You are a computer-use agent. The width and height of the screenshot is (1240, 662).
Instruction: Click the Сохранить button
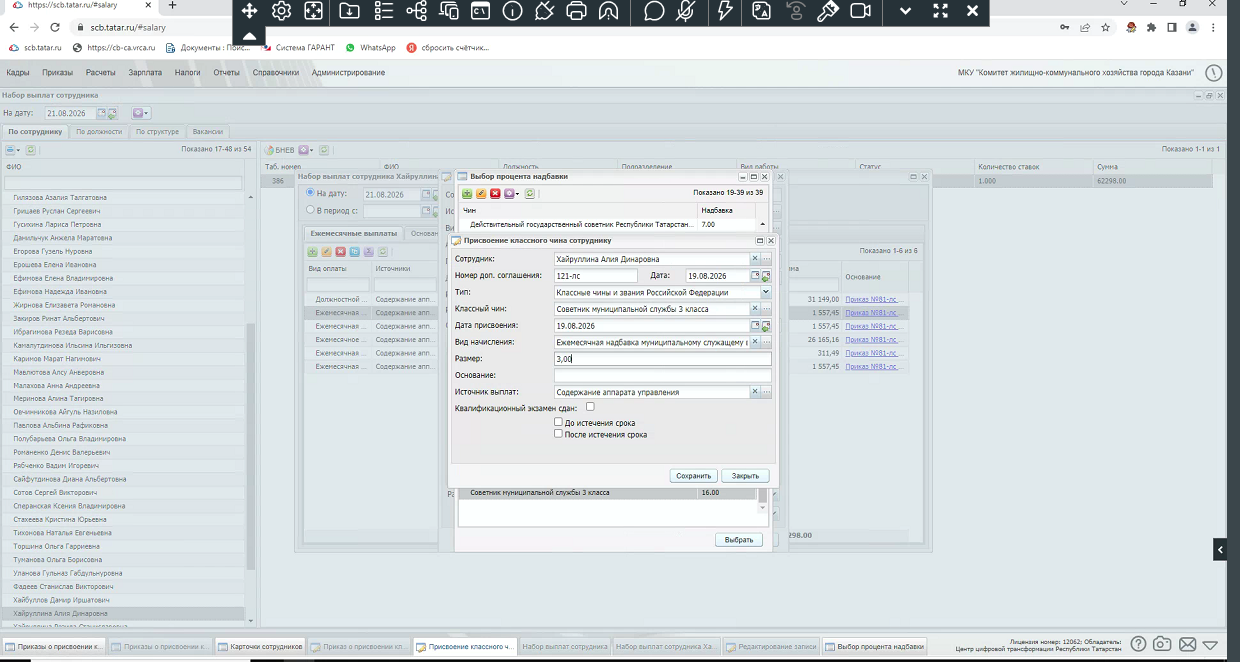tap(693, 476)
